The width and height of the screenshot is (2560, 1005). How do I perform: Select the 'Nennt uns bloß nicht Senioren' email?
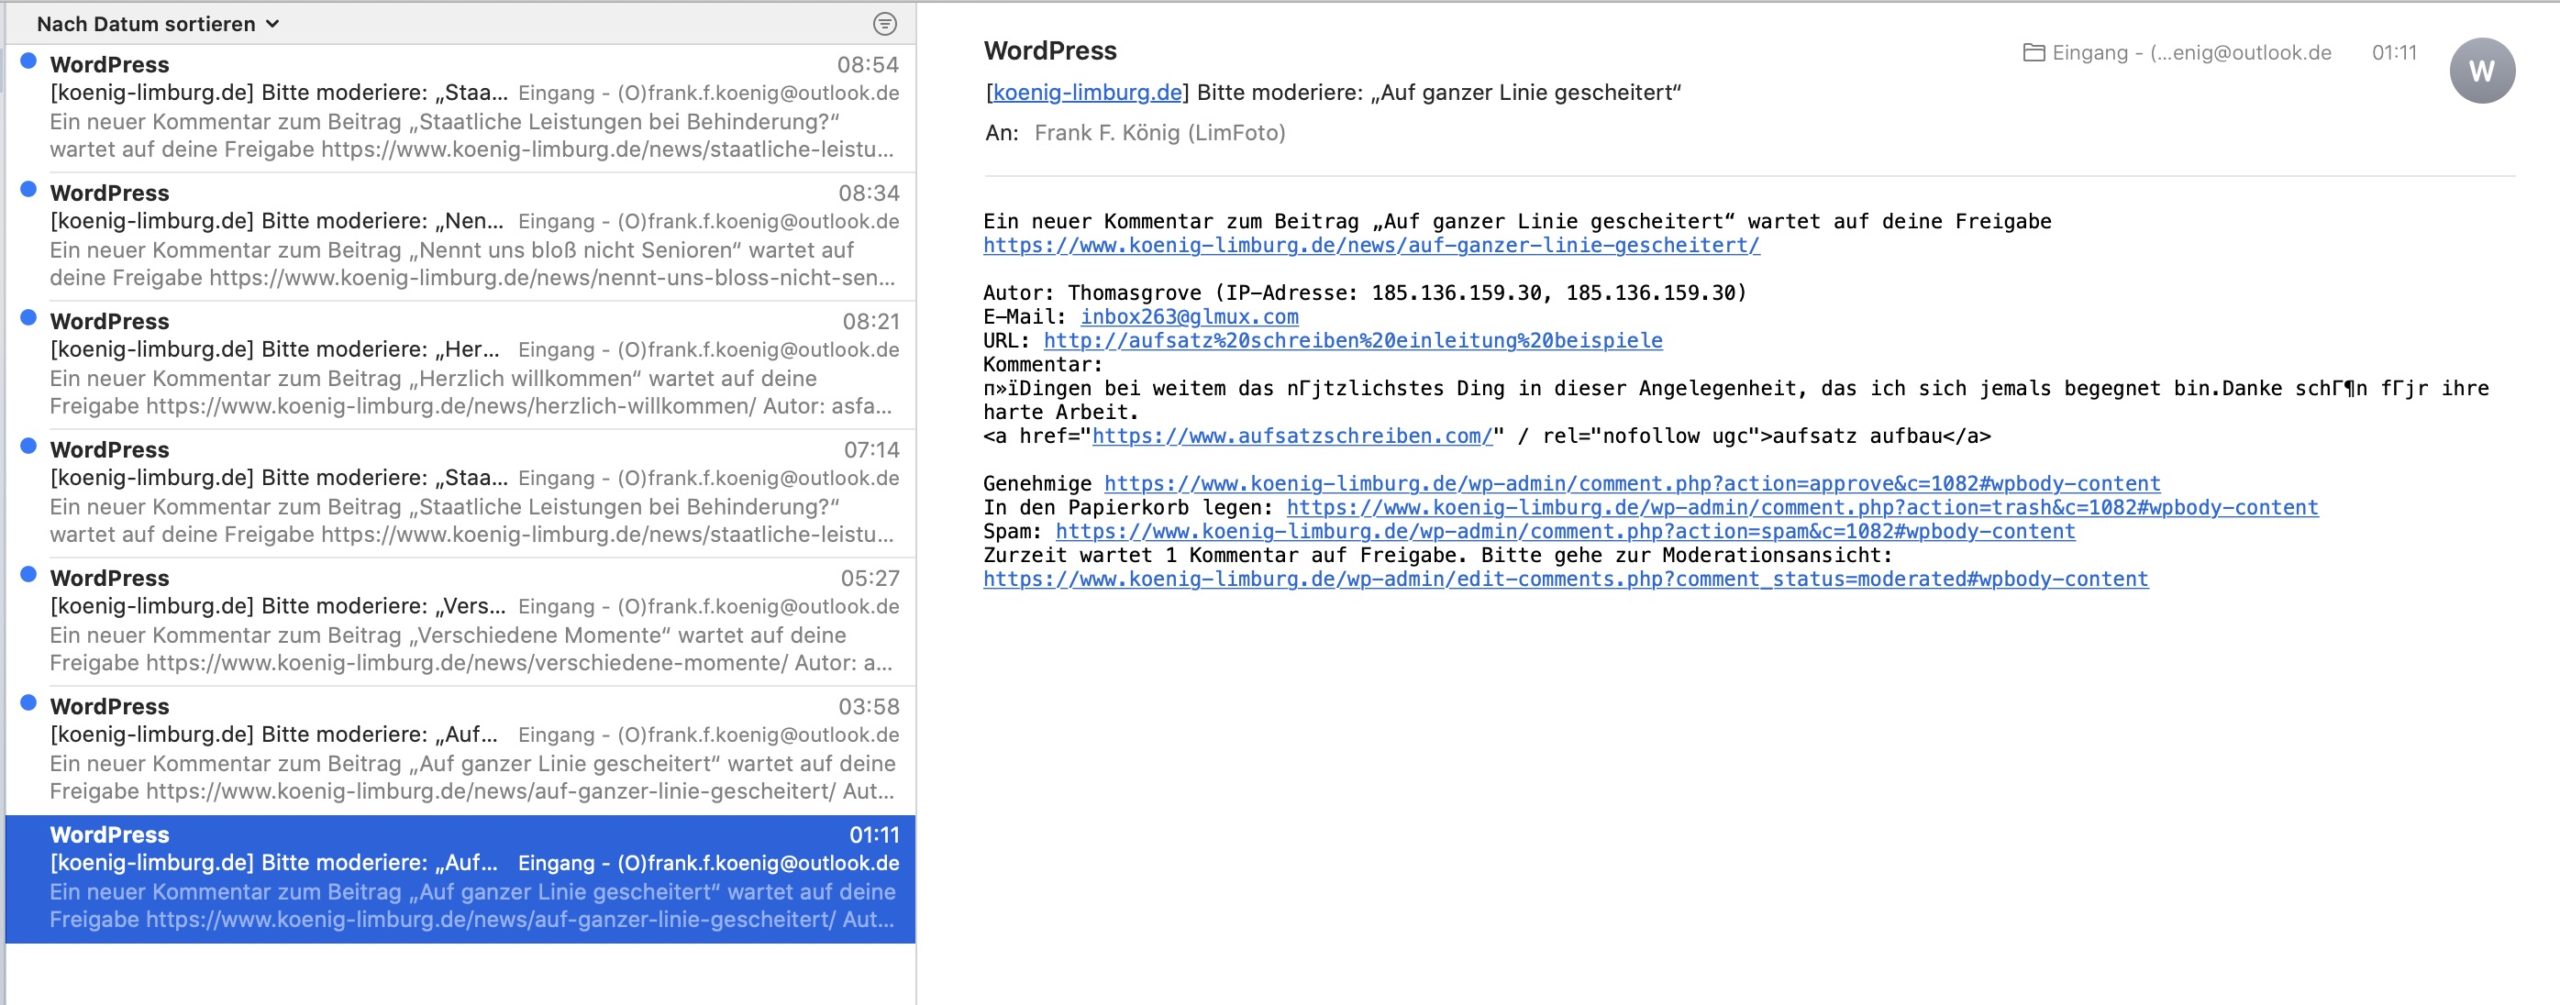(460, 236)
